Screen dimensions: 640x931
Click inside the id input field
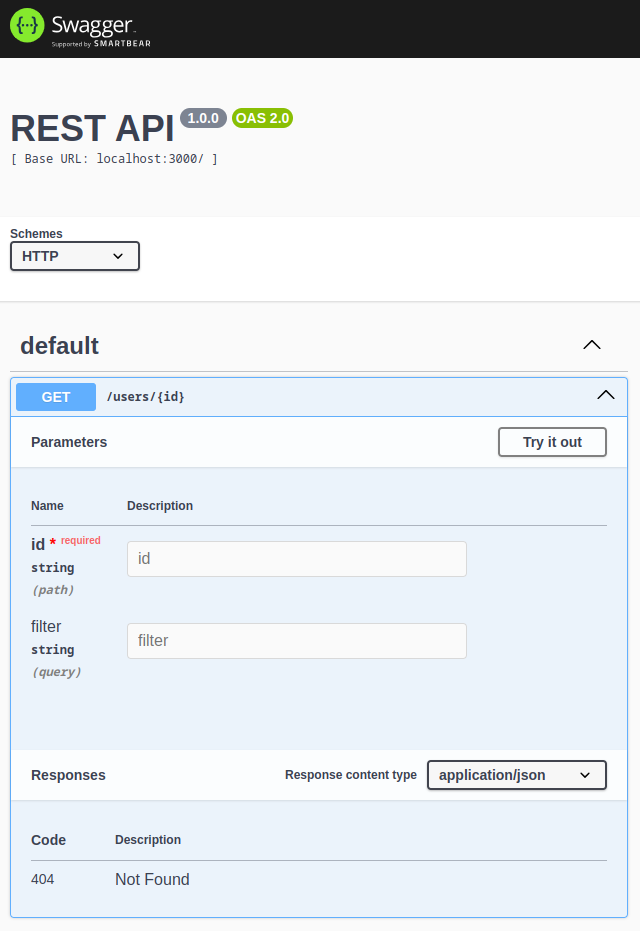click(x=295, y=558)
